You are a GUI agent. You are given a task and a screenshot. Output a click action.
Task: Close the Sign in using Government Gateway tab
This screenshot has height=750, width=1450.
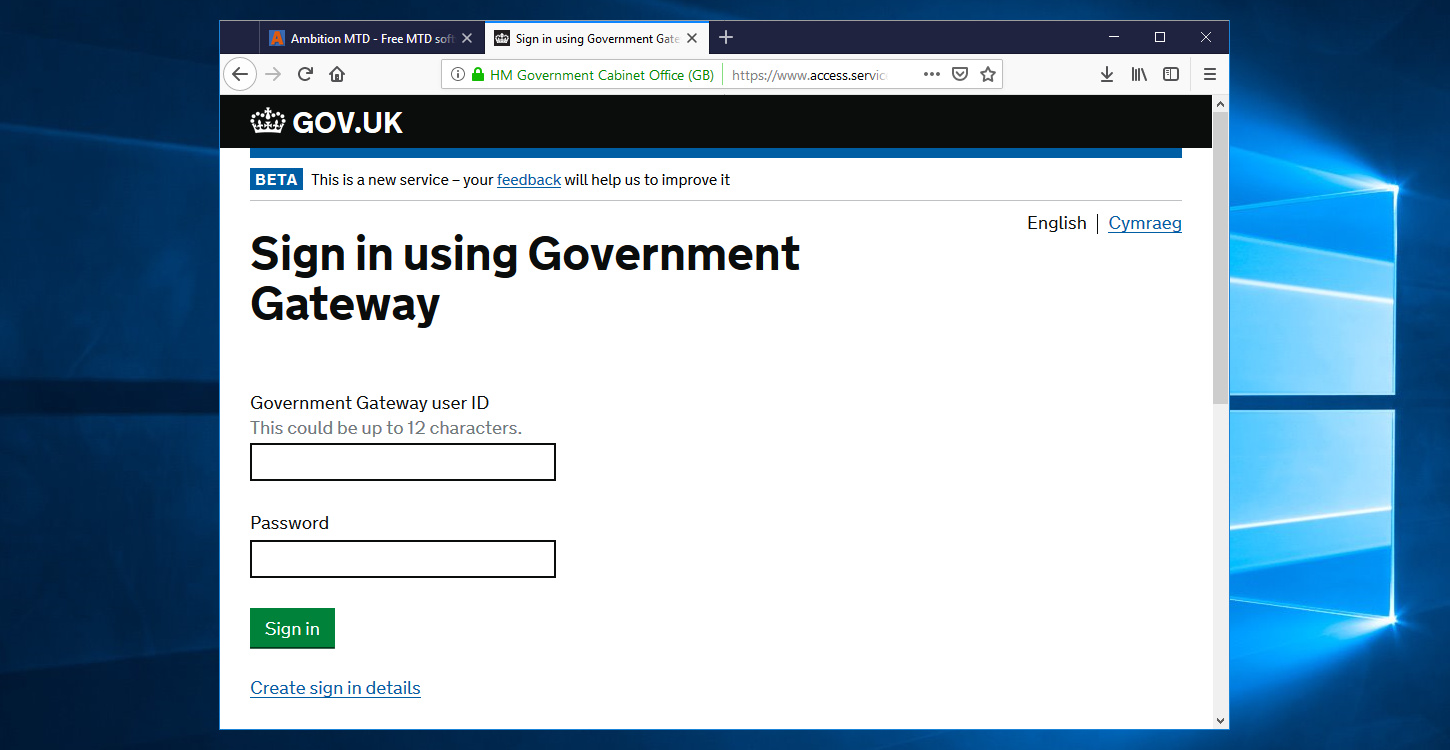point(692,38)
